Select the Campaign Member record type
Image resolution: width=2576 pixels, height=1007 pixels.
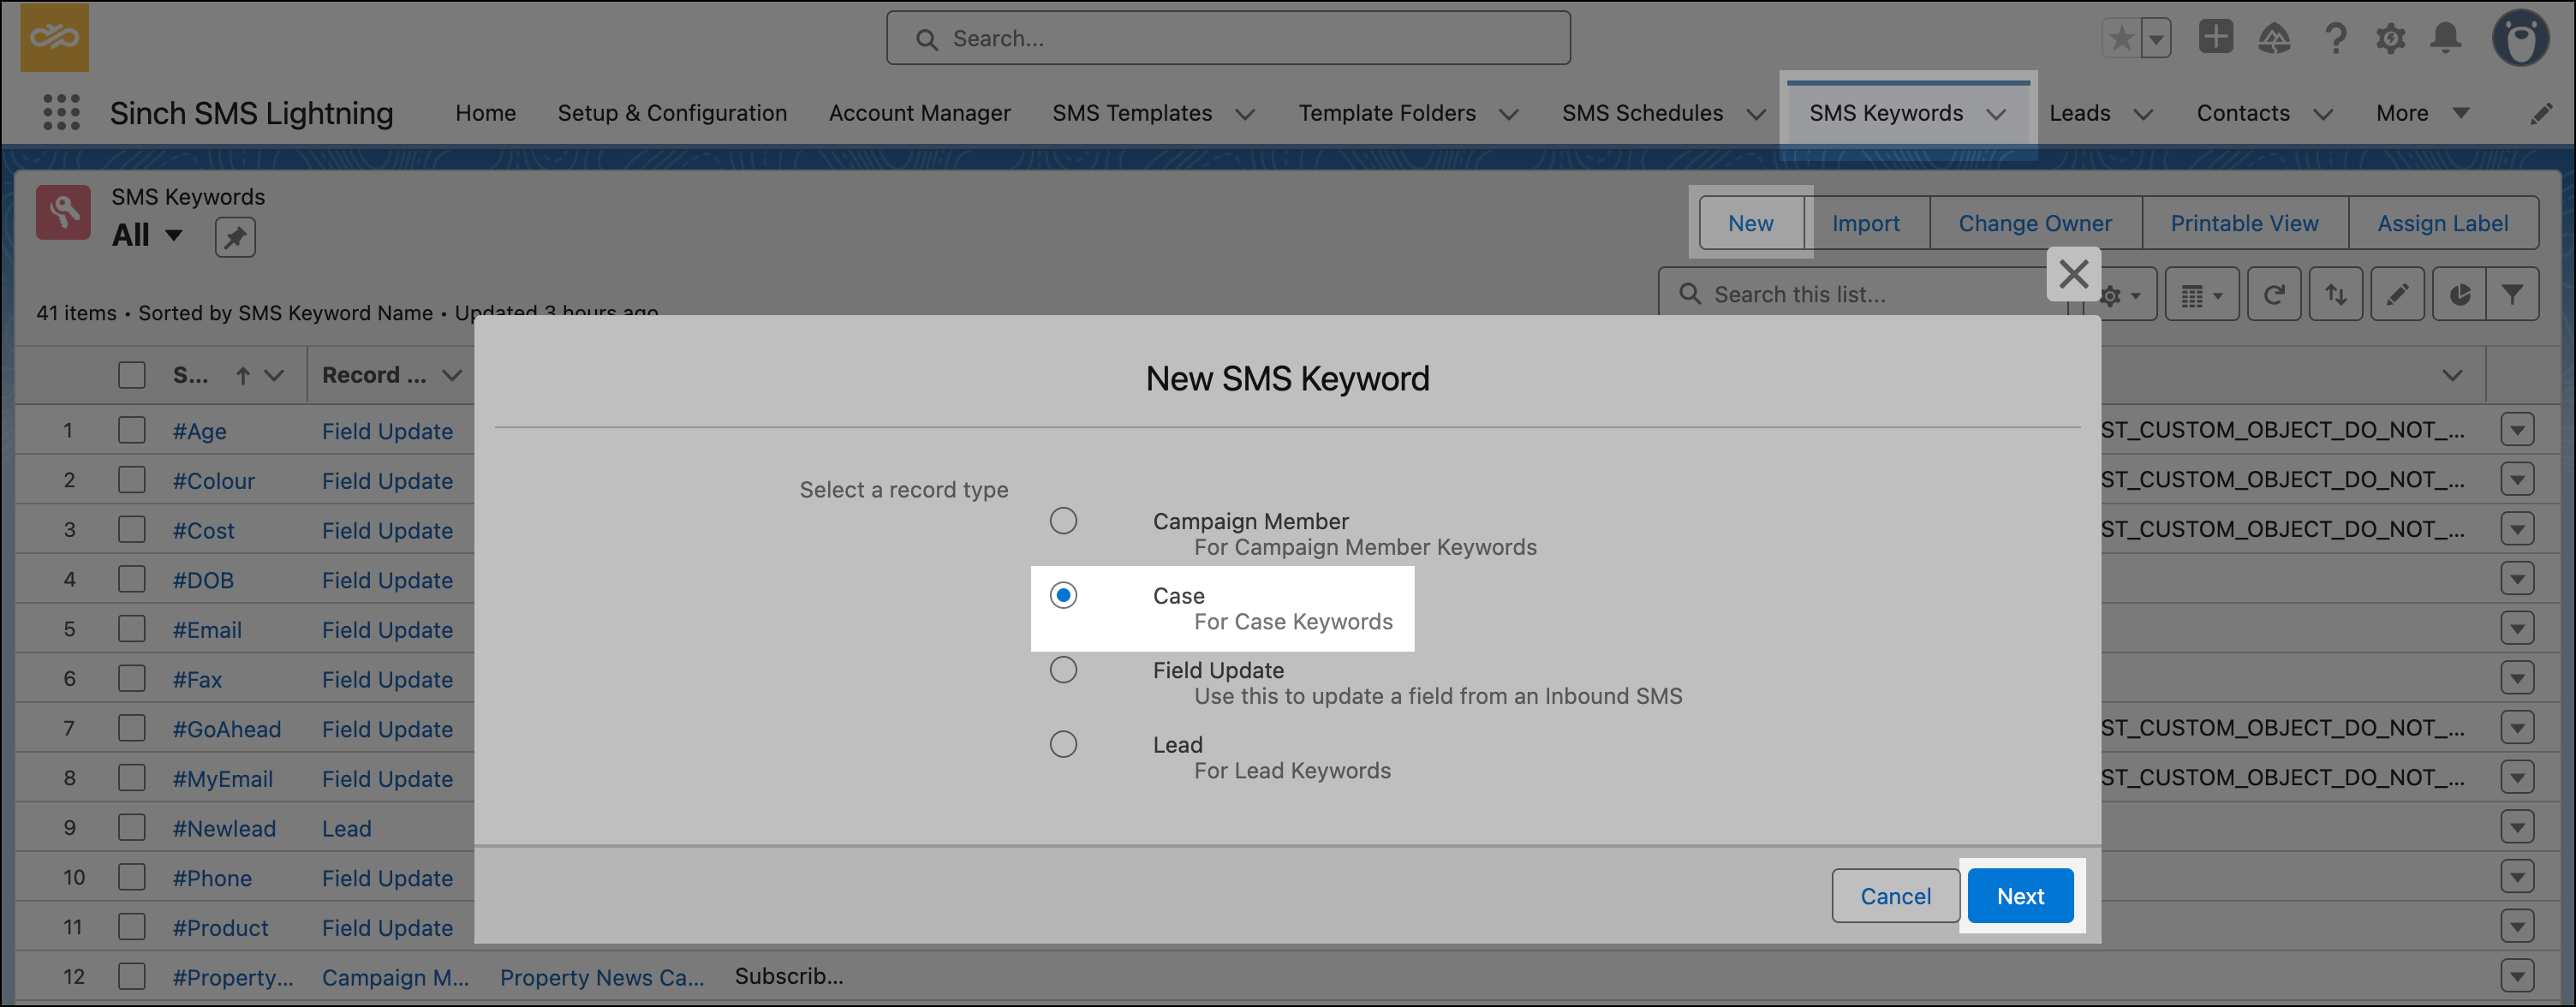click(x=1063, y=521)
